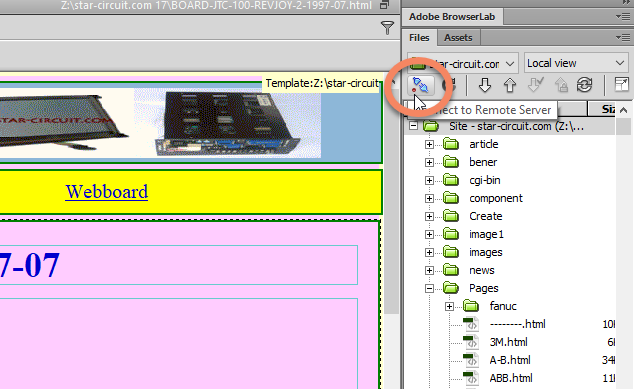Expand the cgi-bin folder

point(429,180)
